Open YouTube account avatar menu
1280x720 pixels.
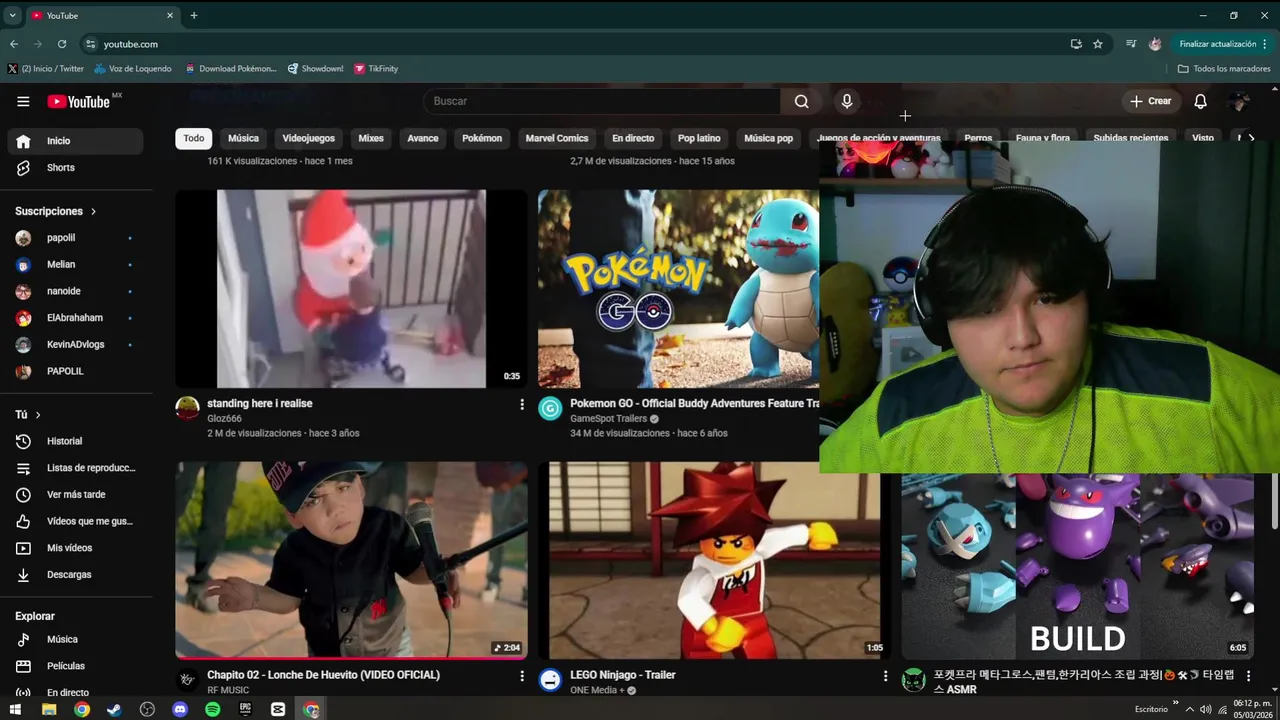tap(1239, 101)
